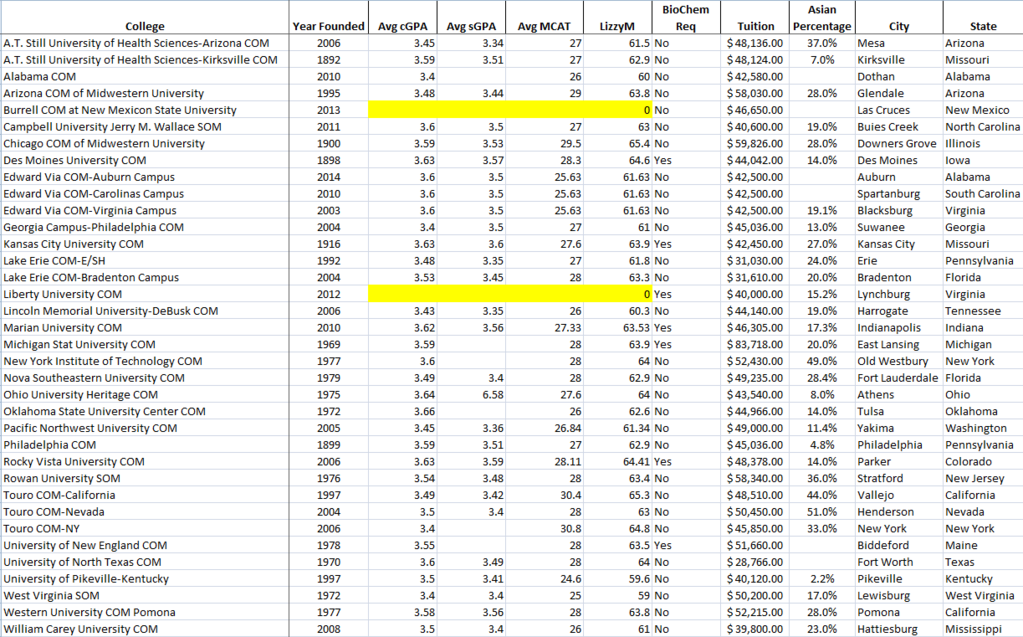Image resolution: width=1023 pixels, height=637 pixels.
Task: Click the 1892 year founded cell
Action: pos(328,60)
